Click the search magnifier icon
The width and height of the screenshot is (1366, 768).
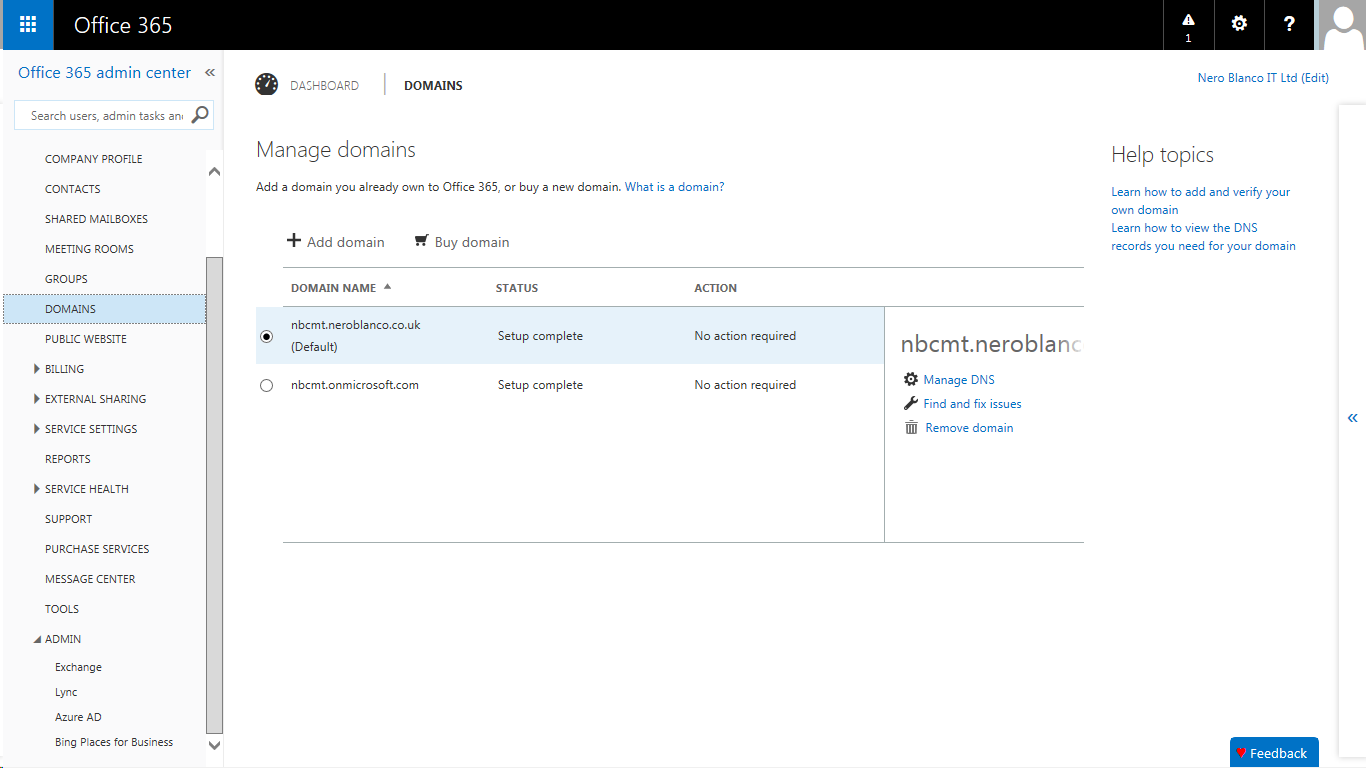tap(200, 115)
